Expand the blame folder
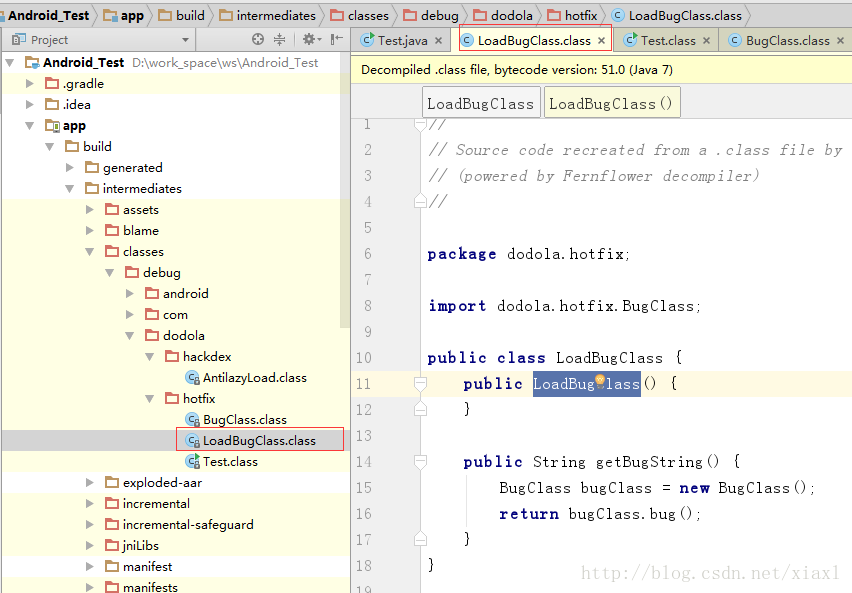 (x=90, y=230)
